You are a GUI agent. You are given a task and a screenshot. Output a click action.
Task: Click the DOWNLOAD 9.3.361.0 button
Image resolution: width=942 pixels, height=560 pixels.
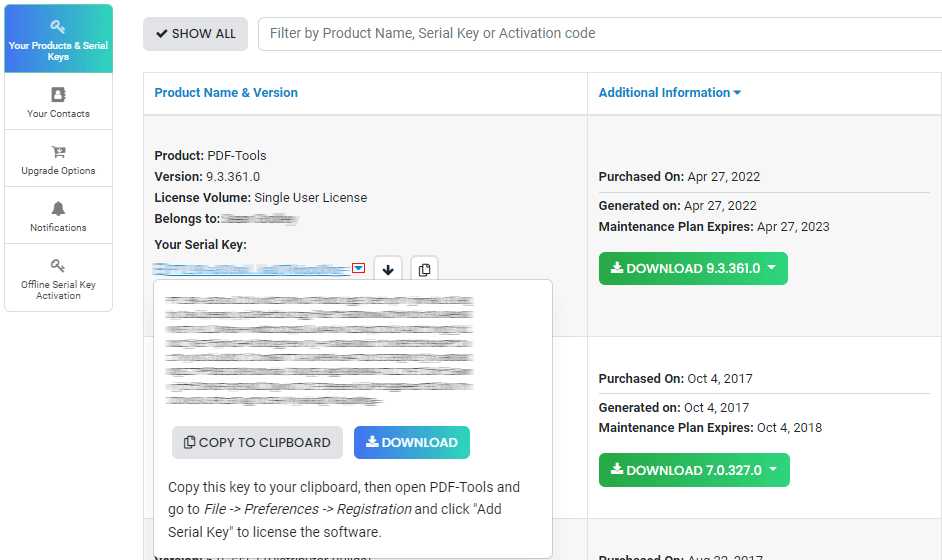693,269
